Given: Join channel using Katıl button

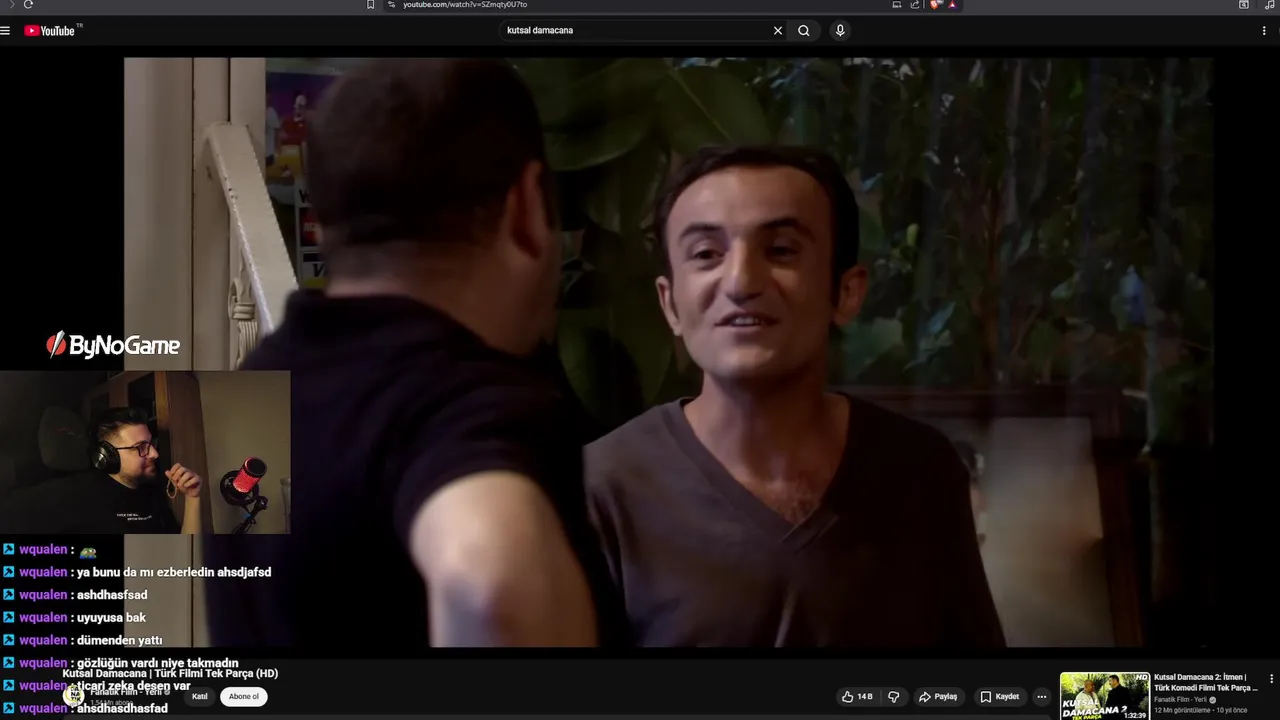Looking at the screenshot, I should coord(200,697).
